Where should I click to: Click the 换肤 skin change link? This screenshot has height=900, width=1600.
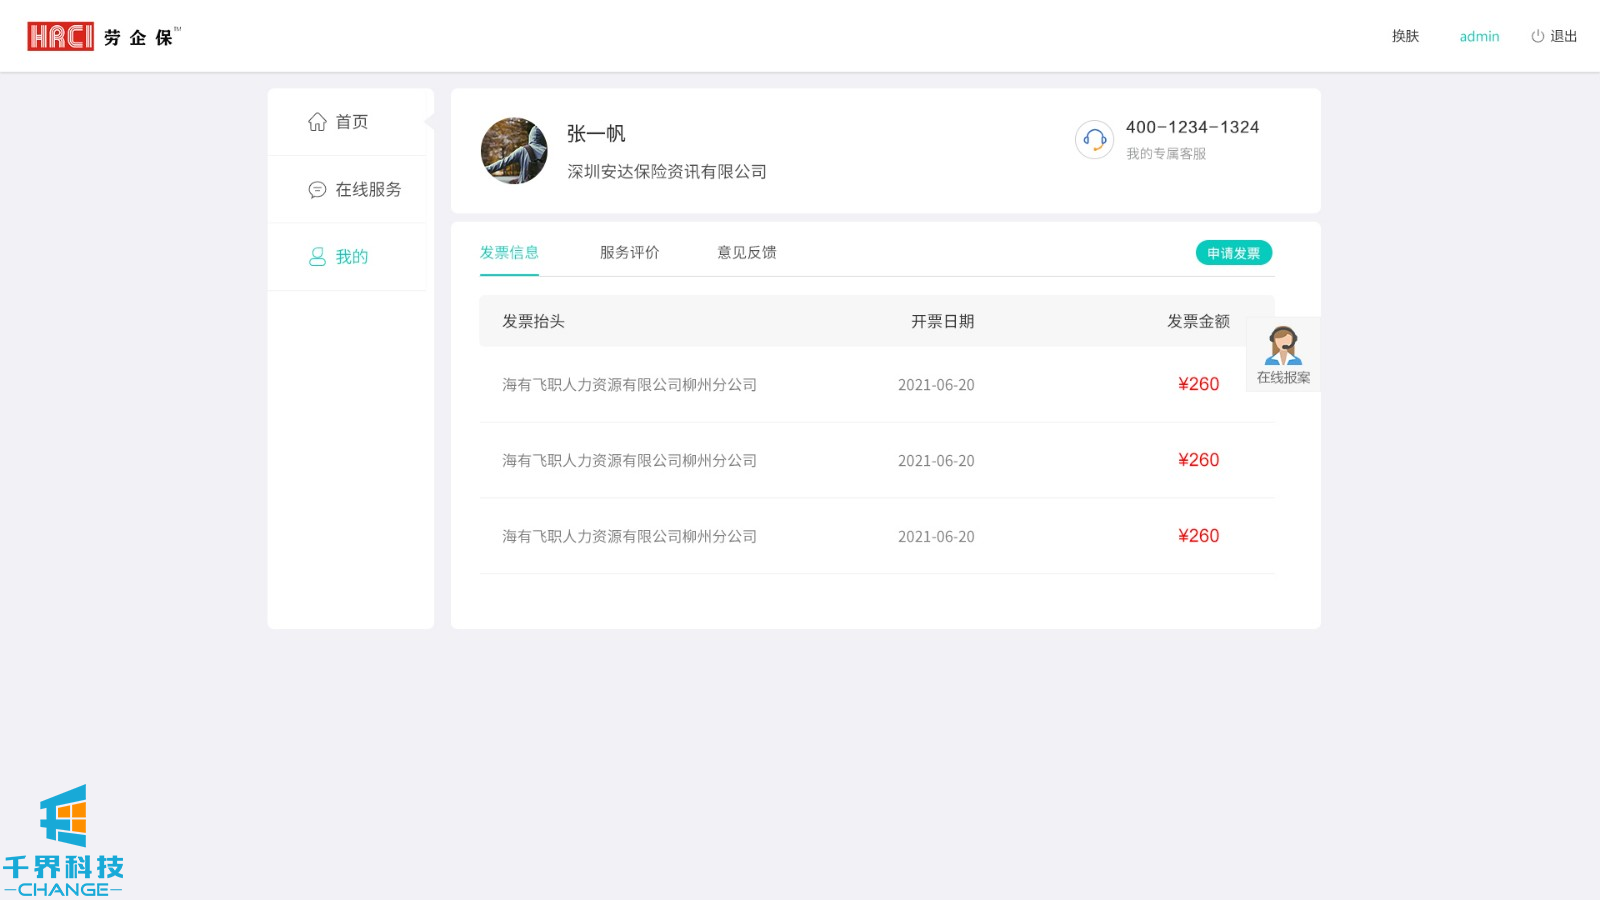click(1405, 37)
